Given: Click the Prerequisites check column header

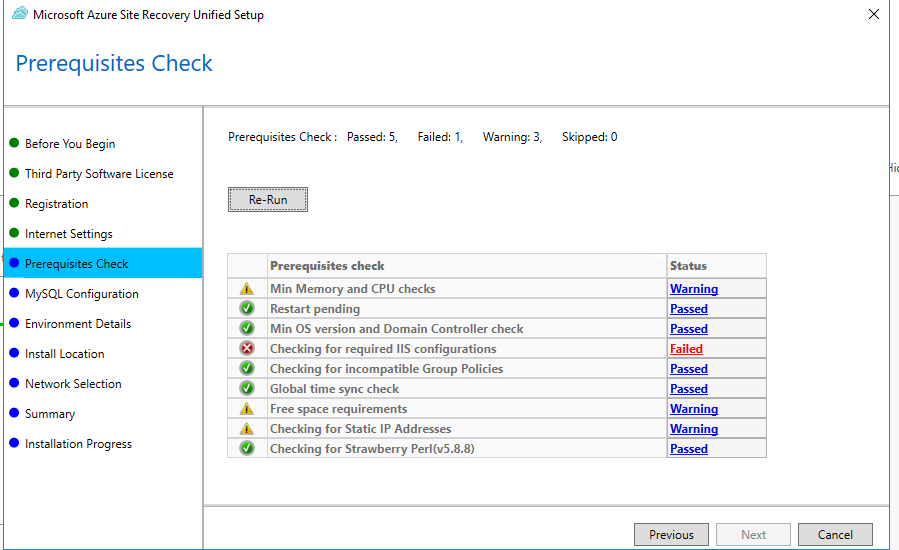Looking at the screenshot, I should click(467, 266).
